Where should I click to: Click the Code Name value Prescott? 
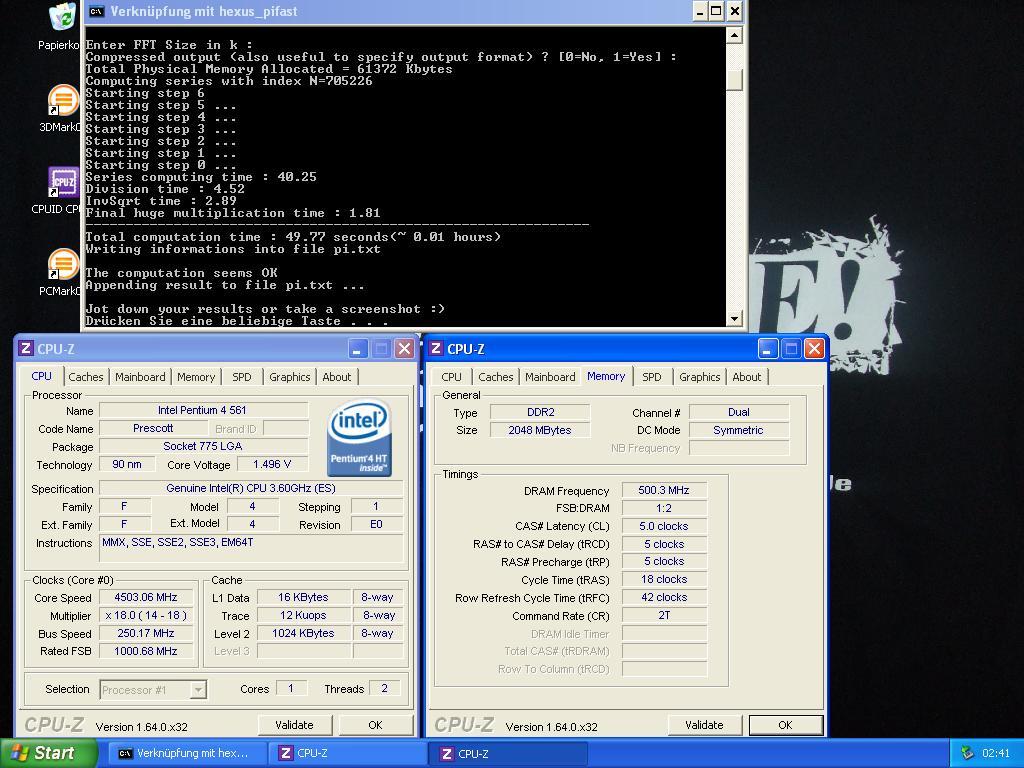coord(153,428)
